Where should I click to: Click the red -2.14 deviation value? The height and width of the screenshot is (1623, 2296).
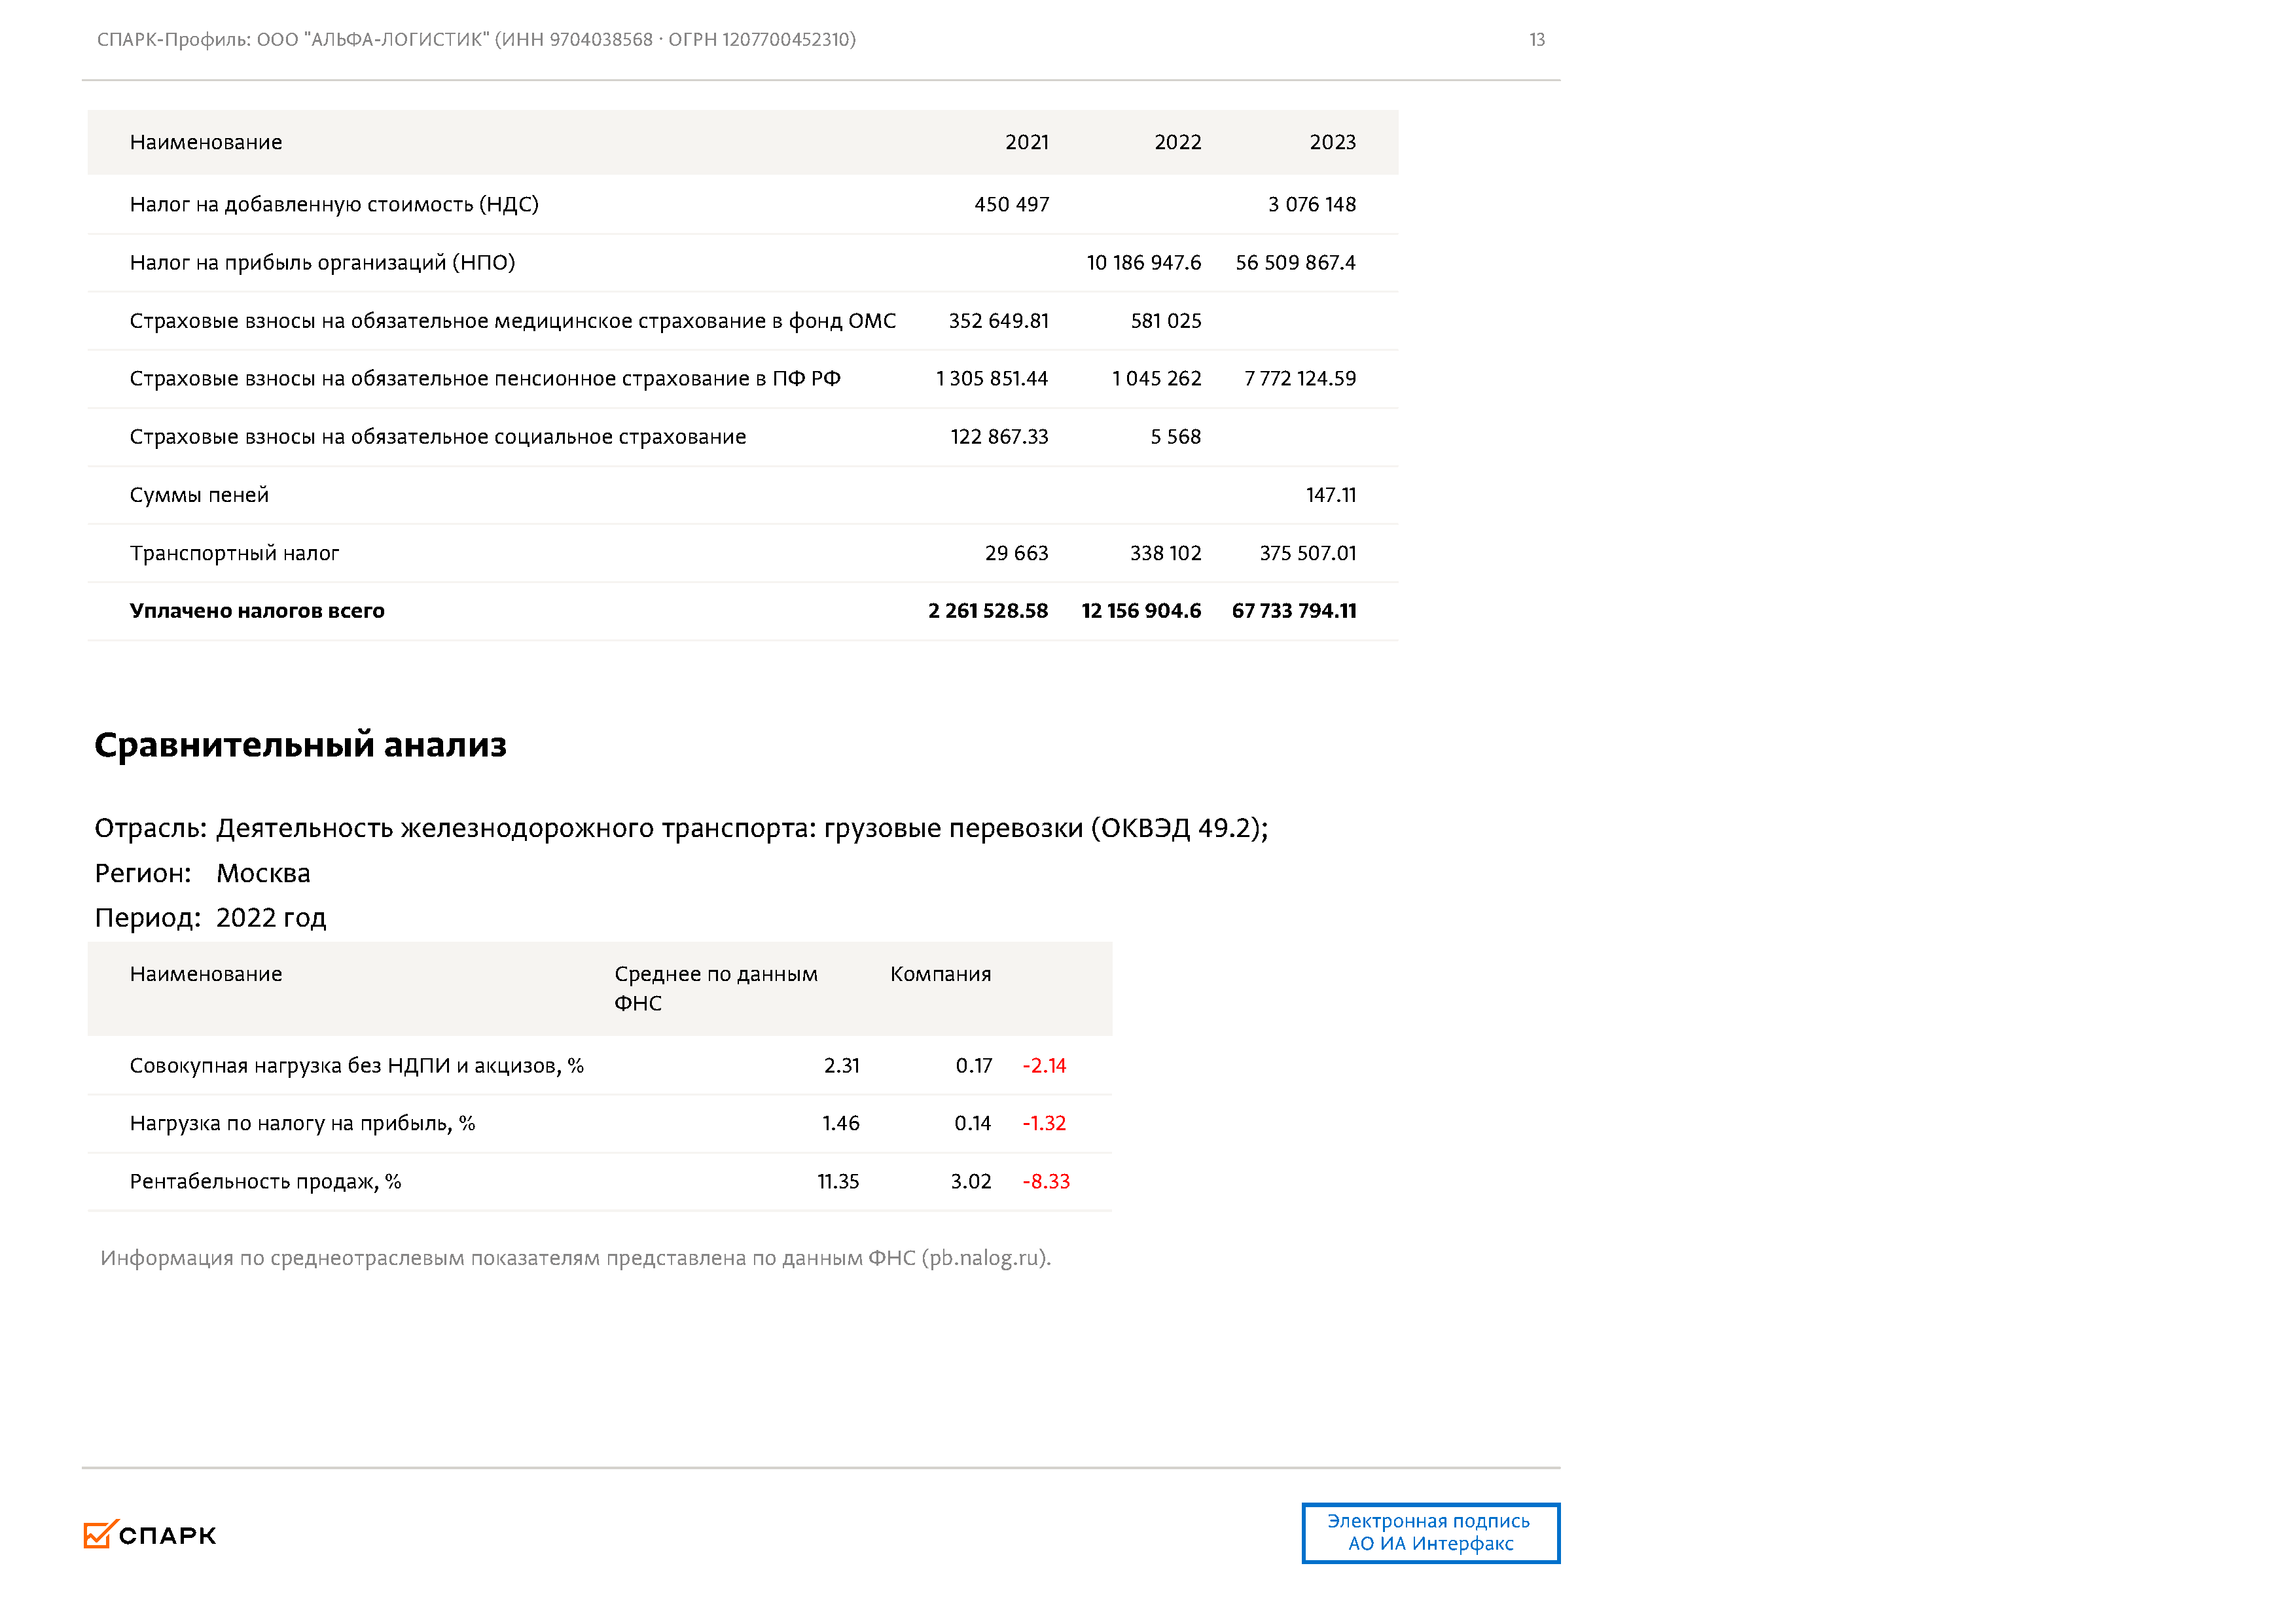click(x=1044, y=1066)
